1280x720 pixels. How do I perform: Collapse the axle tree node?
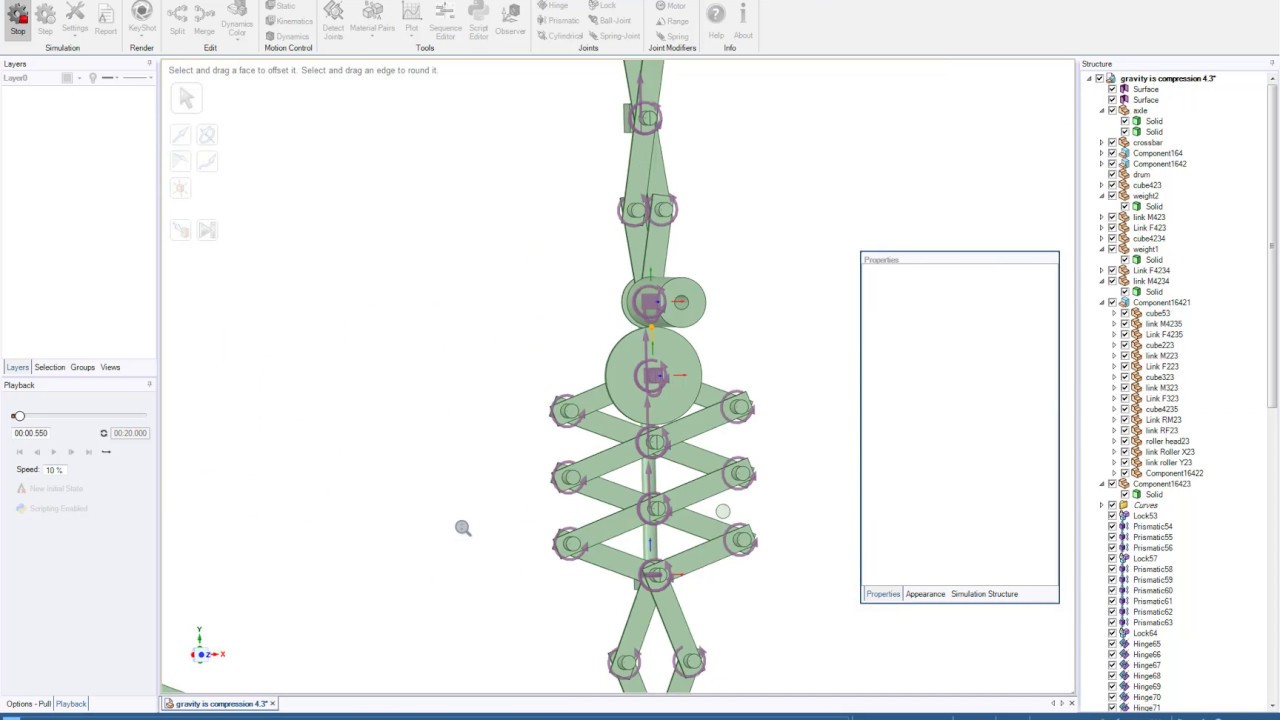pyautogui.click(x=1102, y=111)
